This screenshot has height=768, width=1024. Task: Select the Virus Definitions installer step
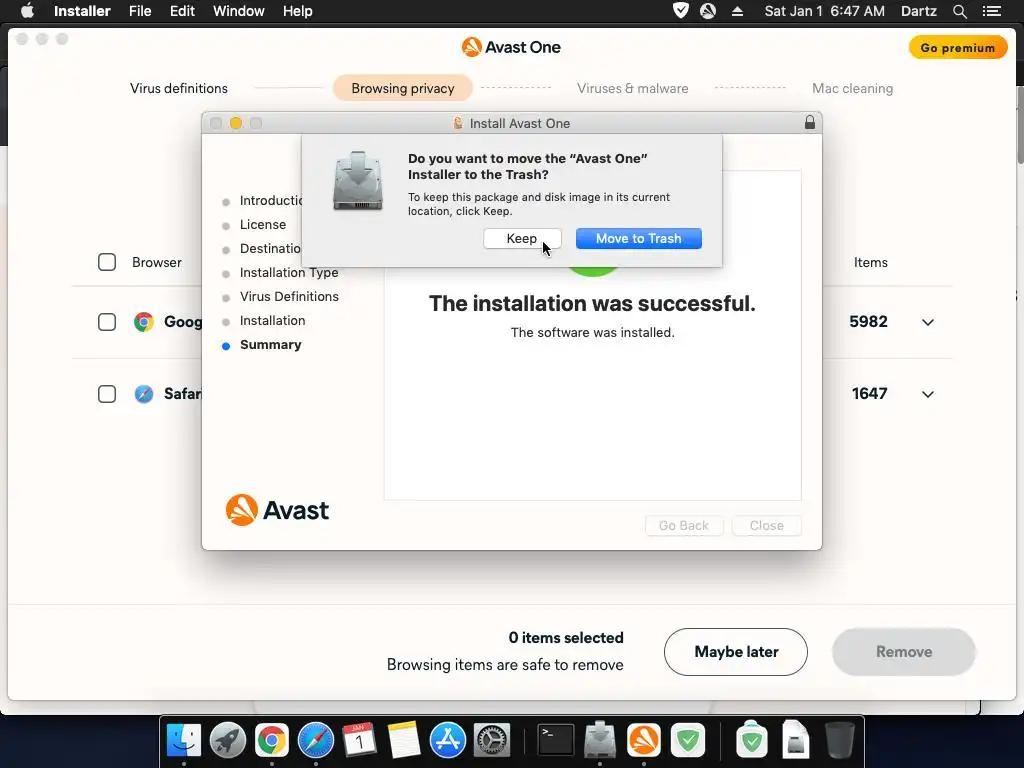coord(289,296)
